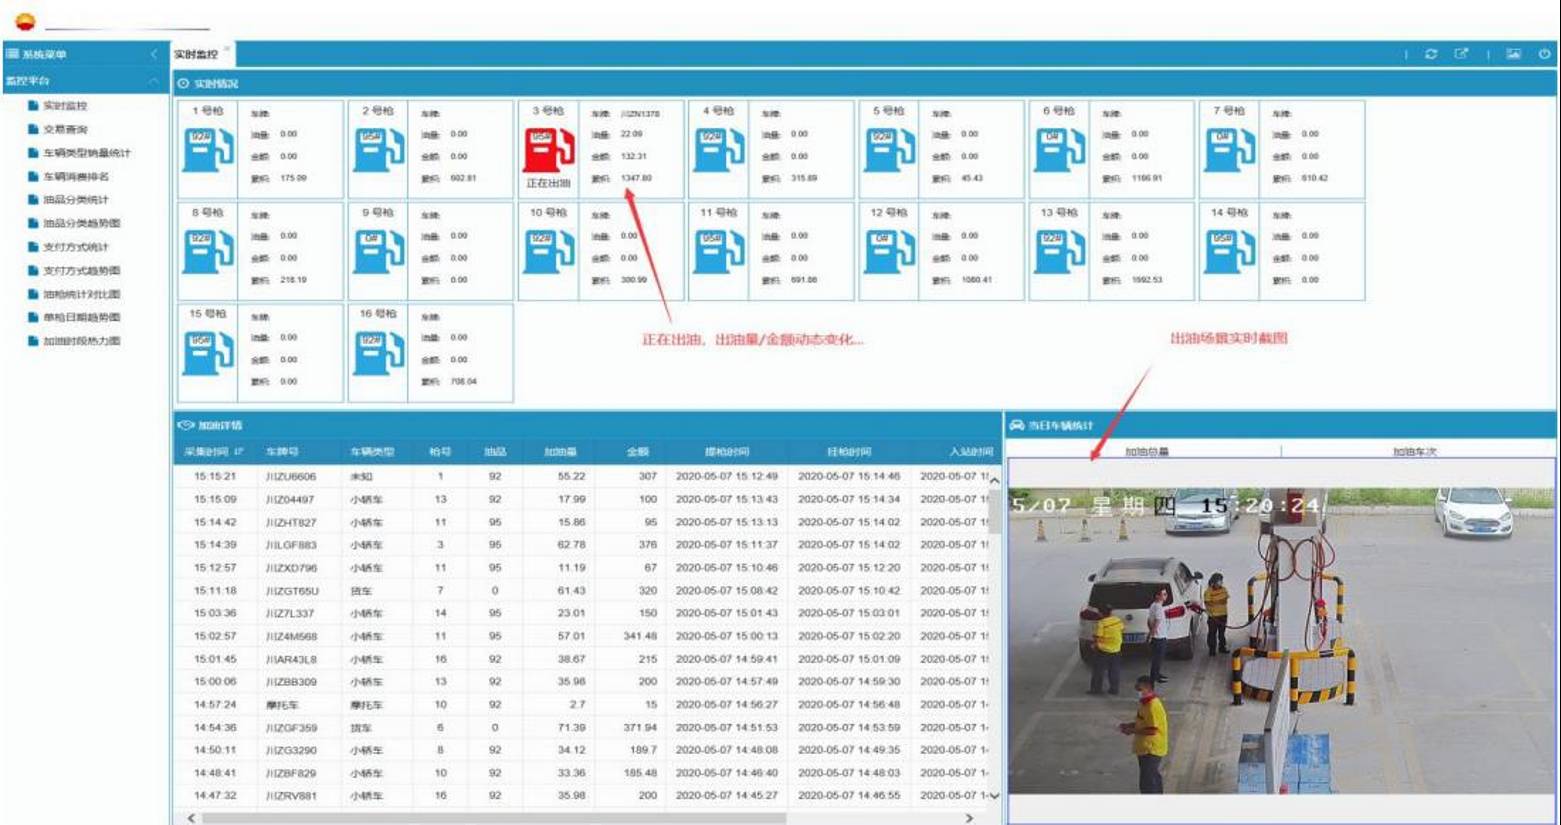Click the table's horizontal scrollbar right arrow
This screenshot has width=1561, height=825.
tap(968, 818)
